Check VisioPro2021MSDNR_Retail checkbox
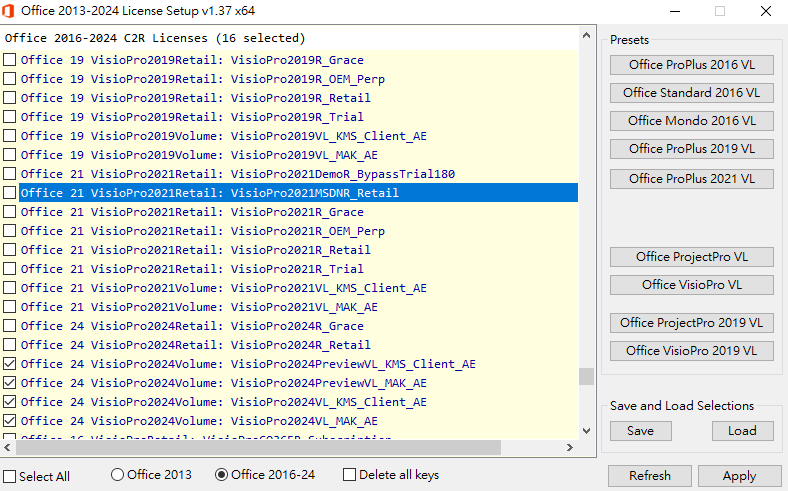 pyautogui.click(x=10, y=193)
